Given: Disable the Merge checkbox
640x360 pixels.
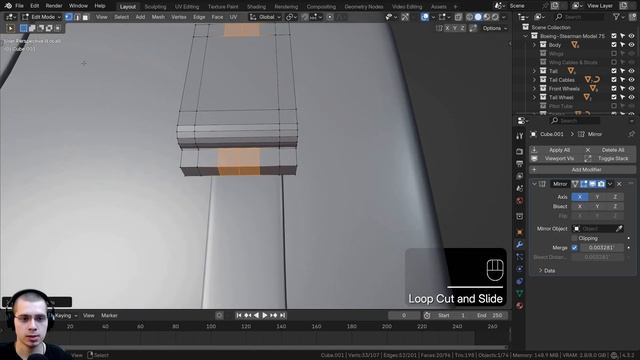Looking at the screenshot, I should point(574,247).
